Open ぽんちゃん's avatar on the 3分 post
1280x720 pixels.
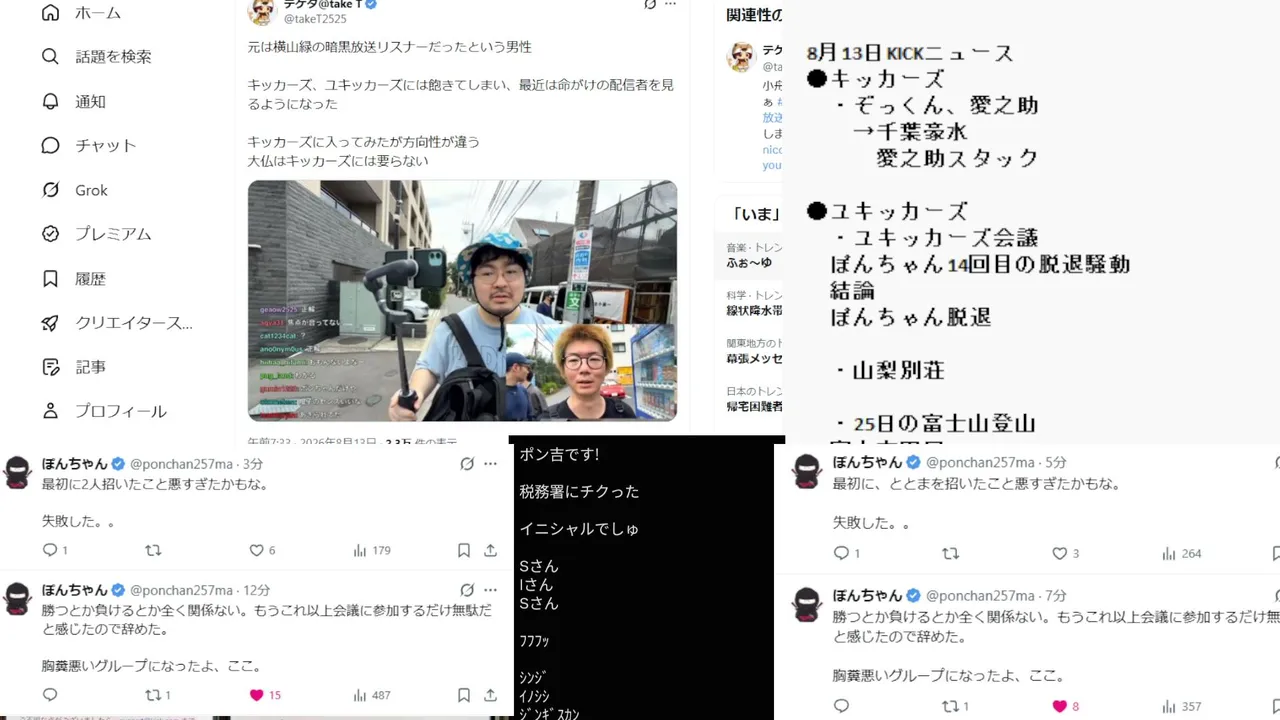click(x=19, y=472)
